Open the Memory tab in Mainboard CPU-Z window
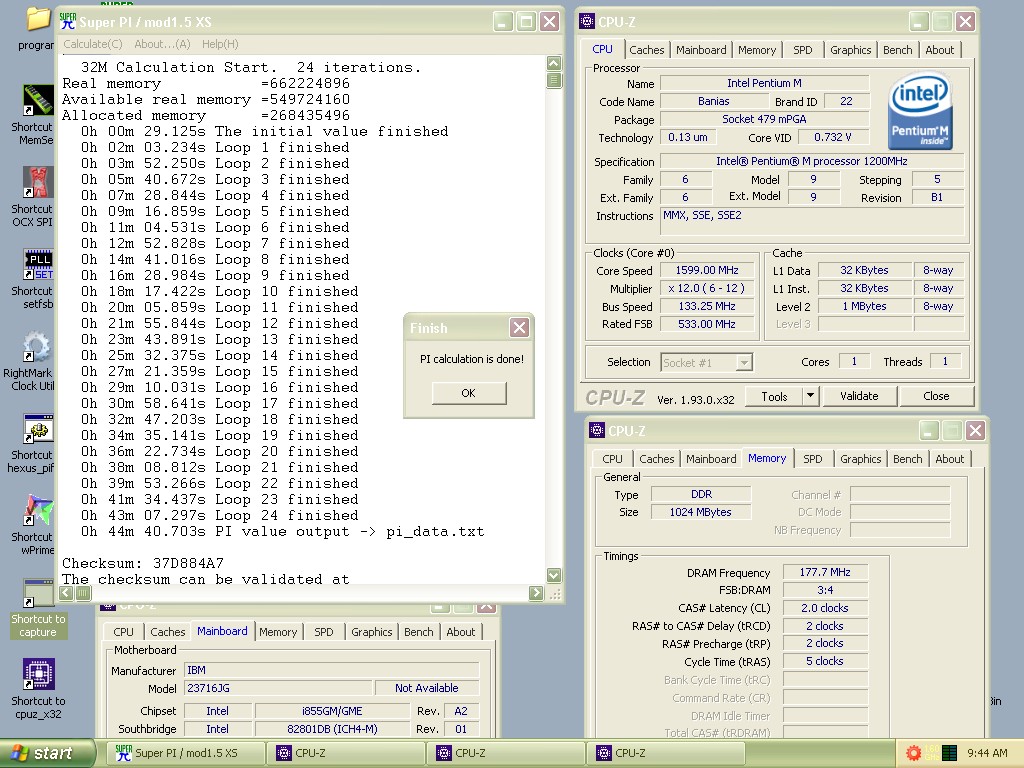This screenshot has height=768, width=1024. (x=278, y=632)
